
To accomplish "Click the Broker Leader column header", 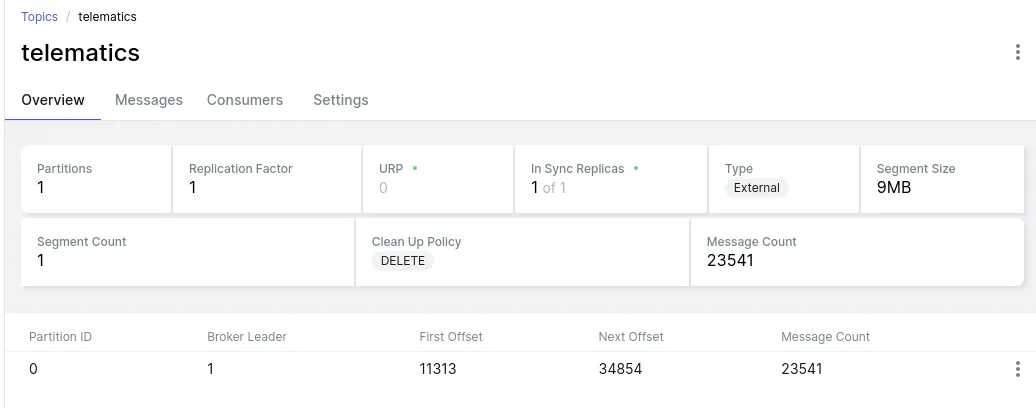I will pyautogui.click(x=247, y=337).
